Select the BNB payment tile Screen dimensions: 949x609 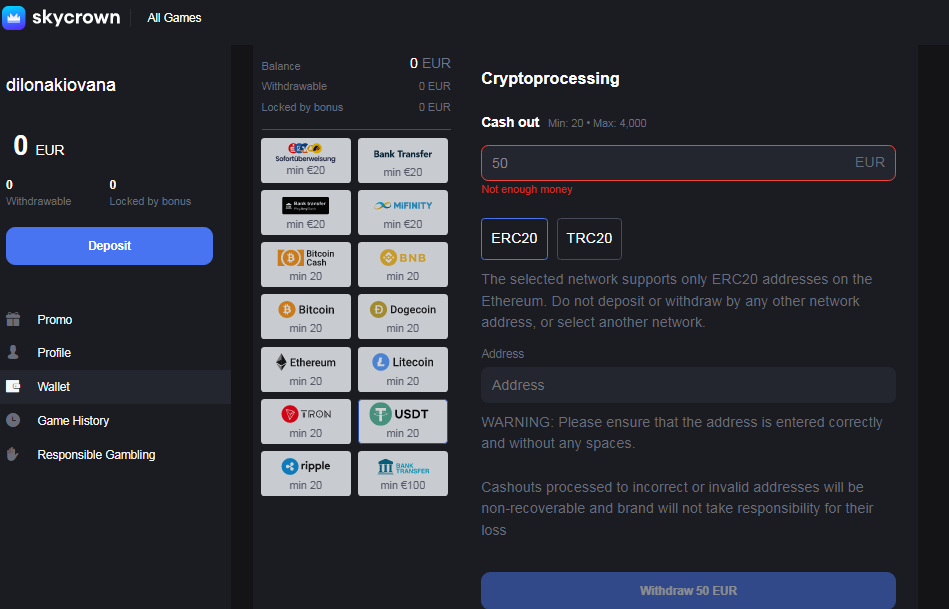[402, 264]
